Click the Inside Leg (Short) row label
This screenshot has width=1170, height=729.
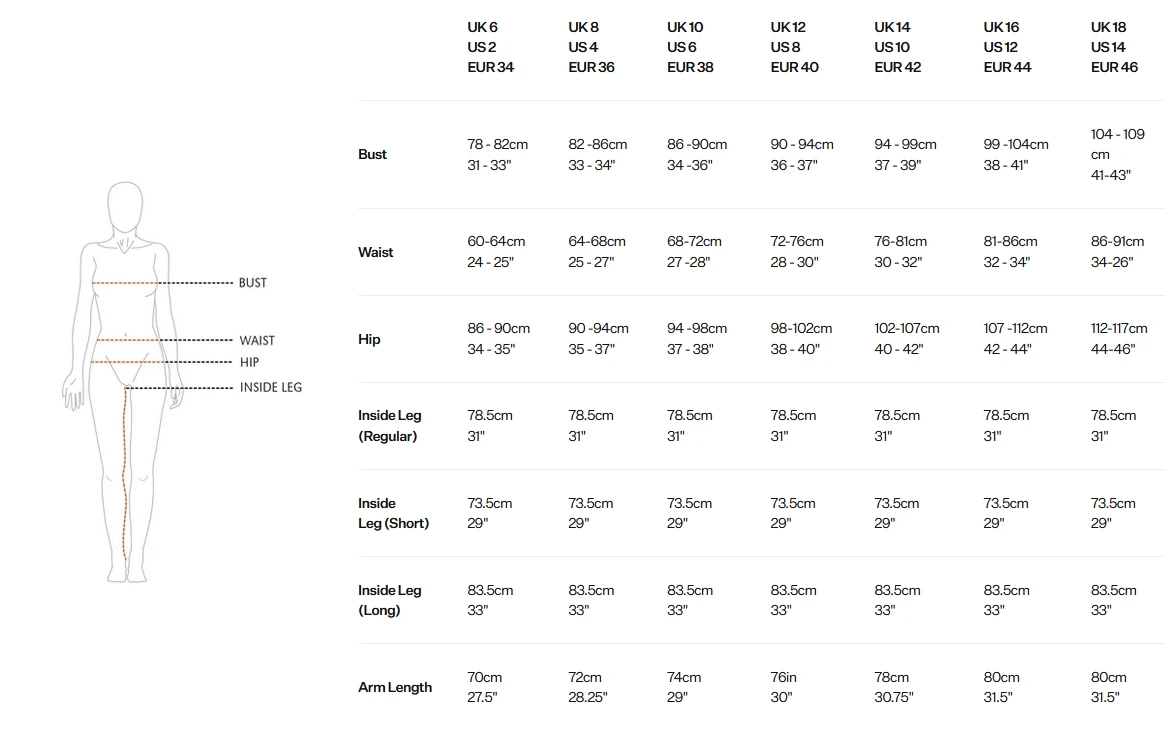393,513
